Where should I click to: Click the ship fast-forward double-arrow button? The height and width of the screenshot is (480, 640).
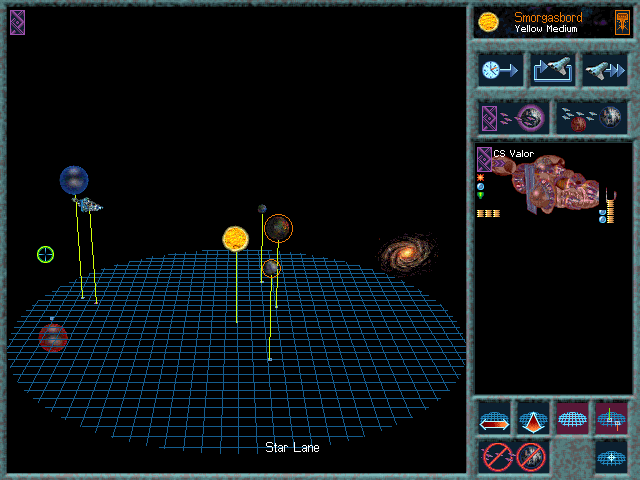coord(605,70)
